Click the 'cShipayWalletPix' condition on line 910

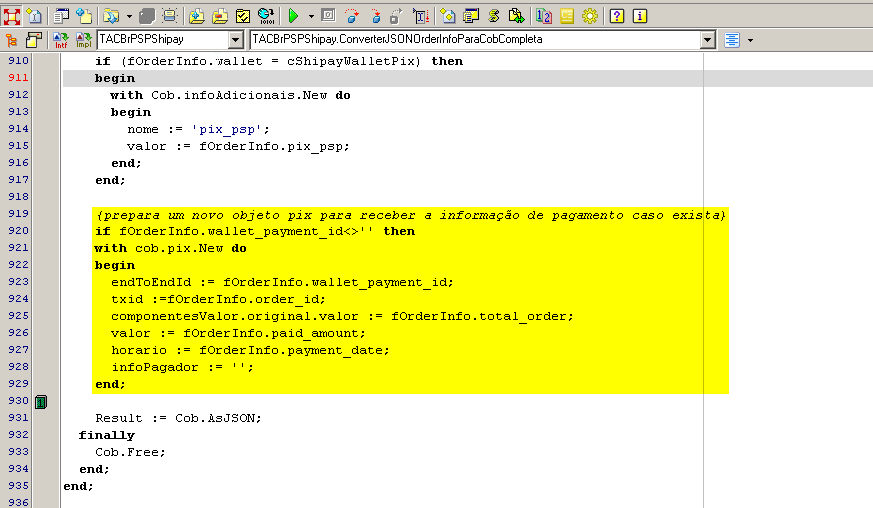[353, 61]
